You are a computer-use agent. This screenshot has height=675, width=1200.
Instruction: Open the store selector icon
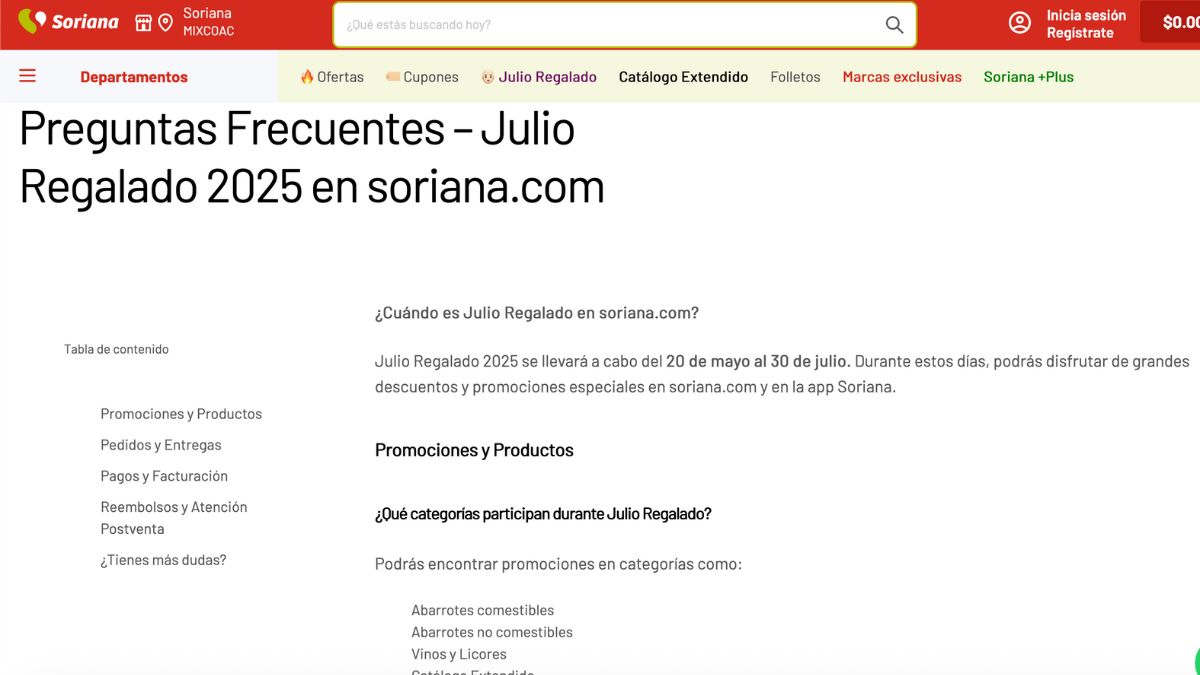click(144, 22)
